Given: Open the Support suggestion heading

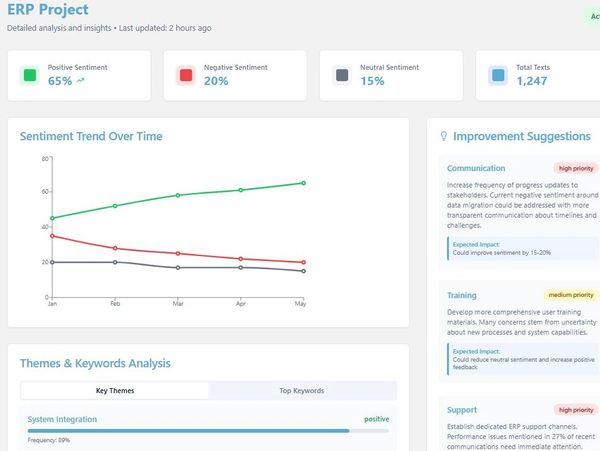Looking at the screenshot, I should [x=462, y=410].
